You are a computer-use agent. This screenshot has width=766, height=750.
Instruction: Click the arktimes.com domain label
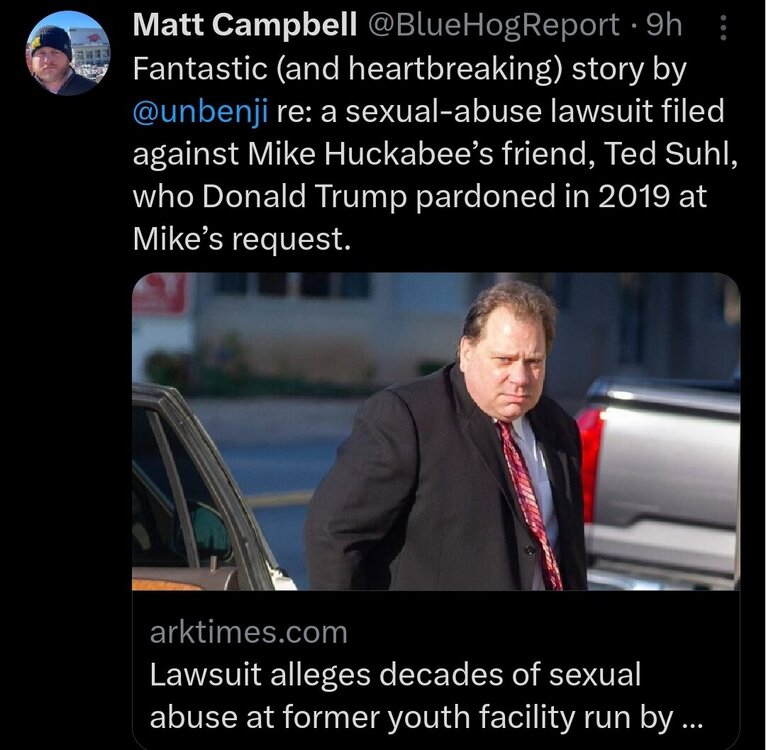click(248, 632)
